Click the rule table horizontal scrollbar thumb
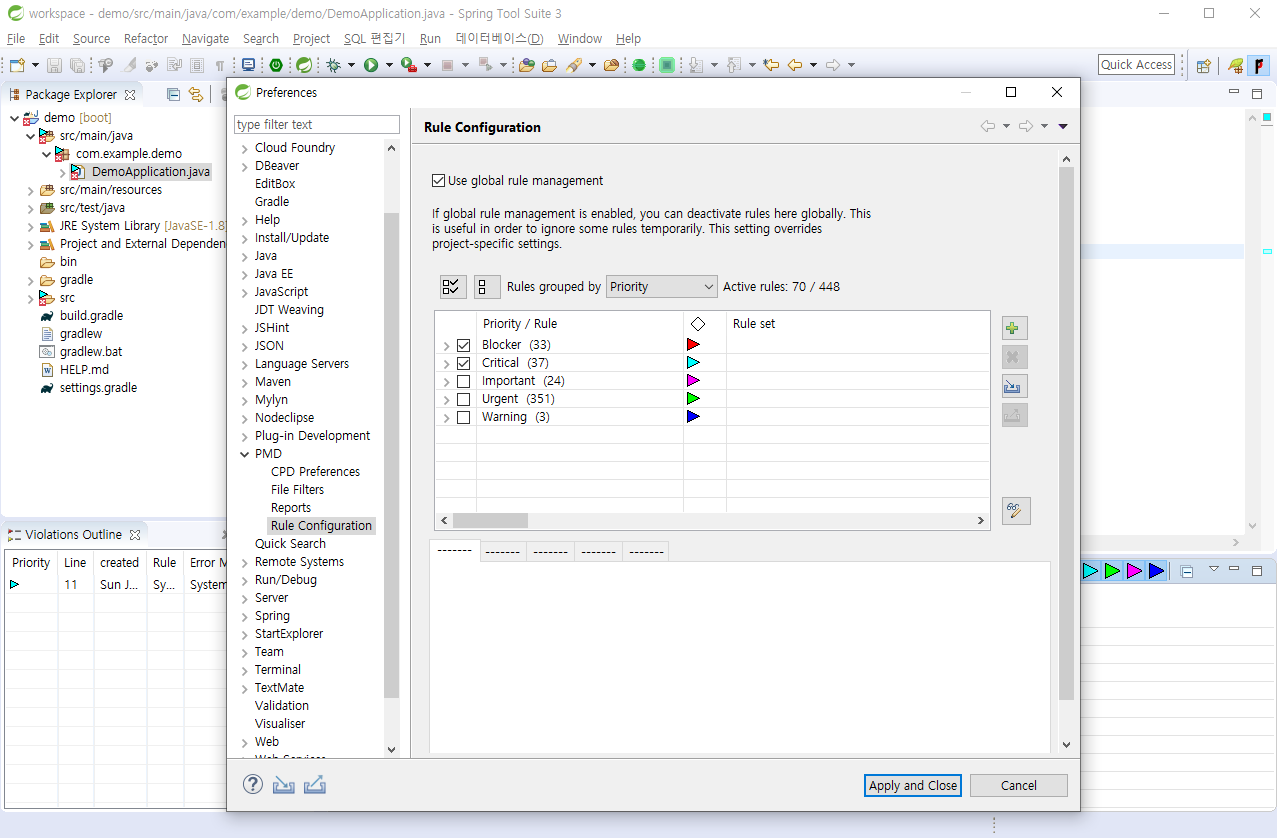Screen dimensions: 1277x838 click(x=490, y=521)
